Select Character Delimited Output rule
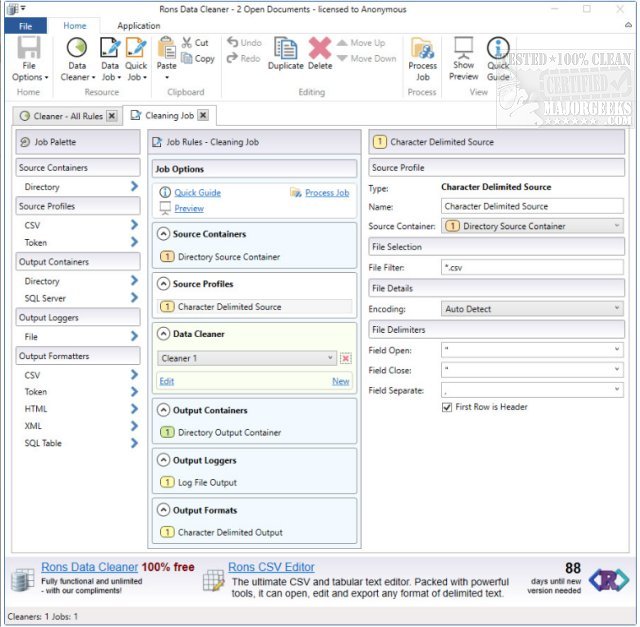This screenshot has height=627, width=640. pyautogui.click(x=222, y=532)
